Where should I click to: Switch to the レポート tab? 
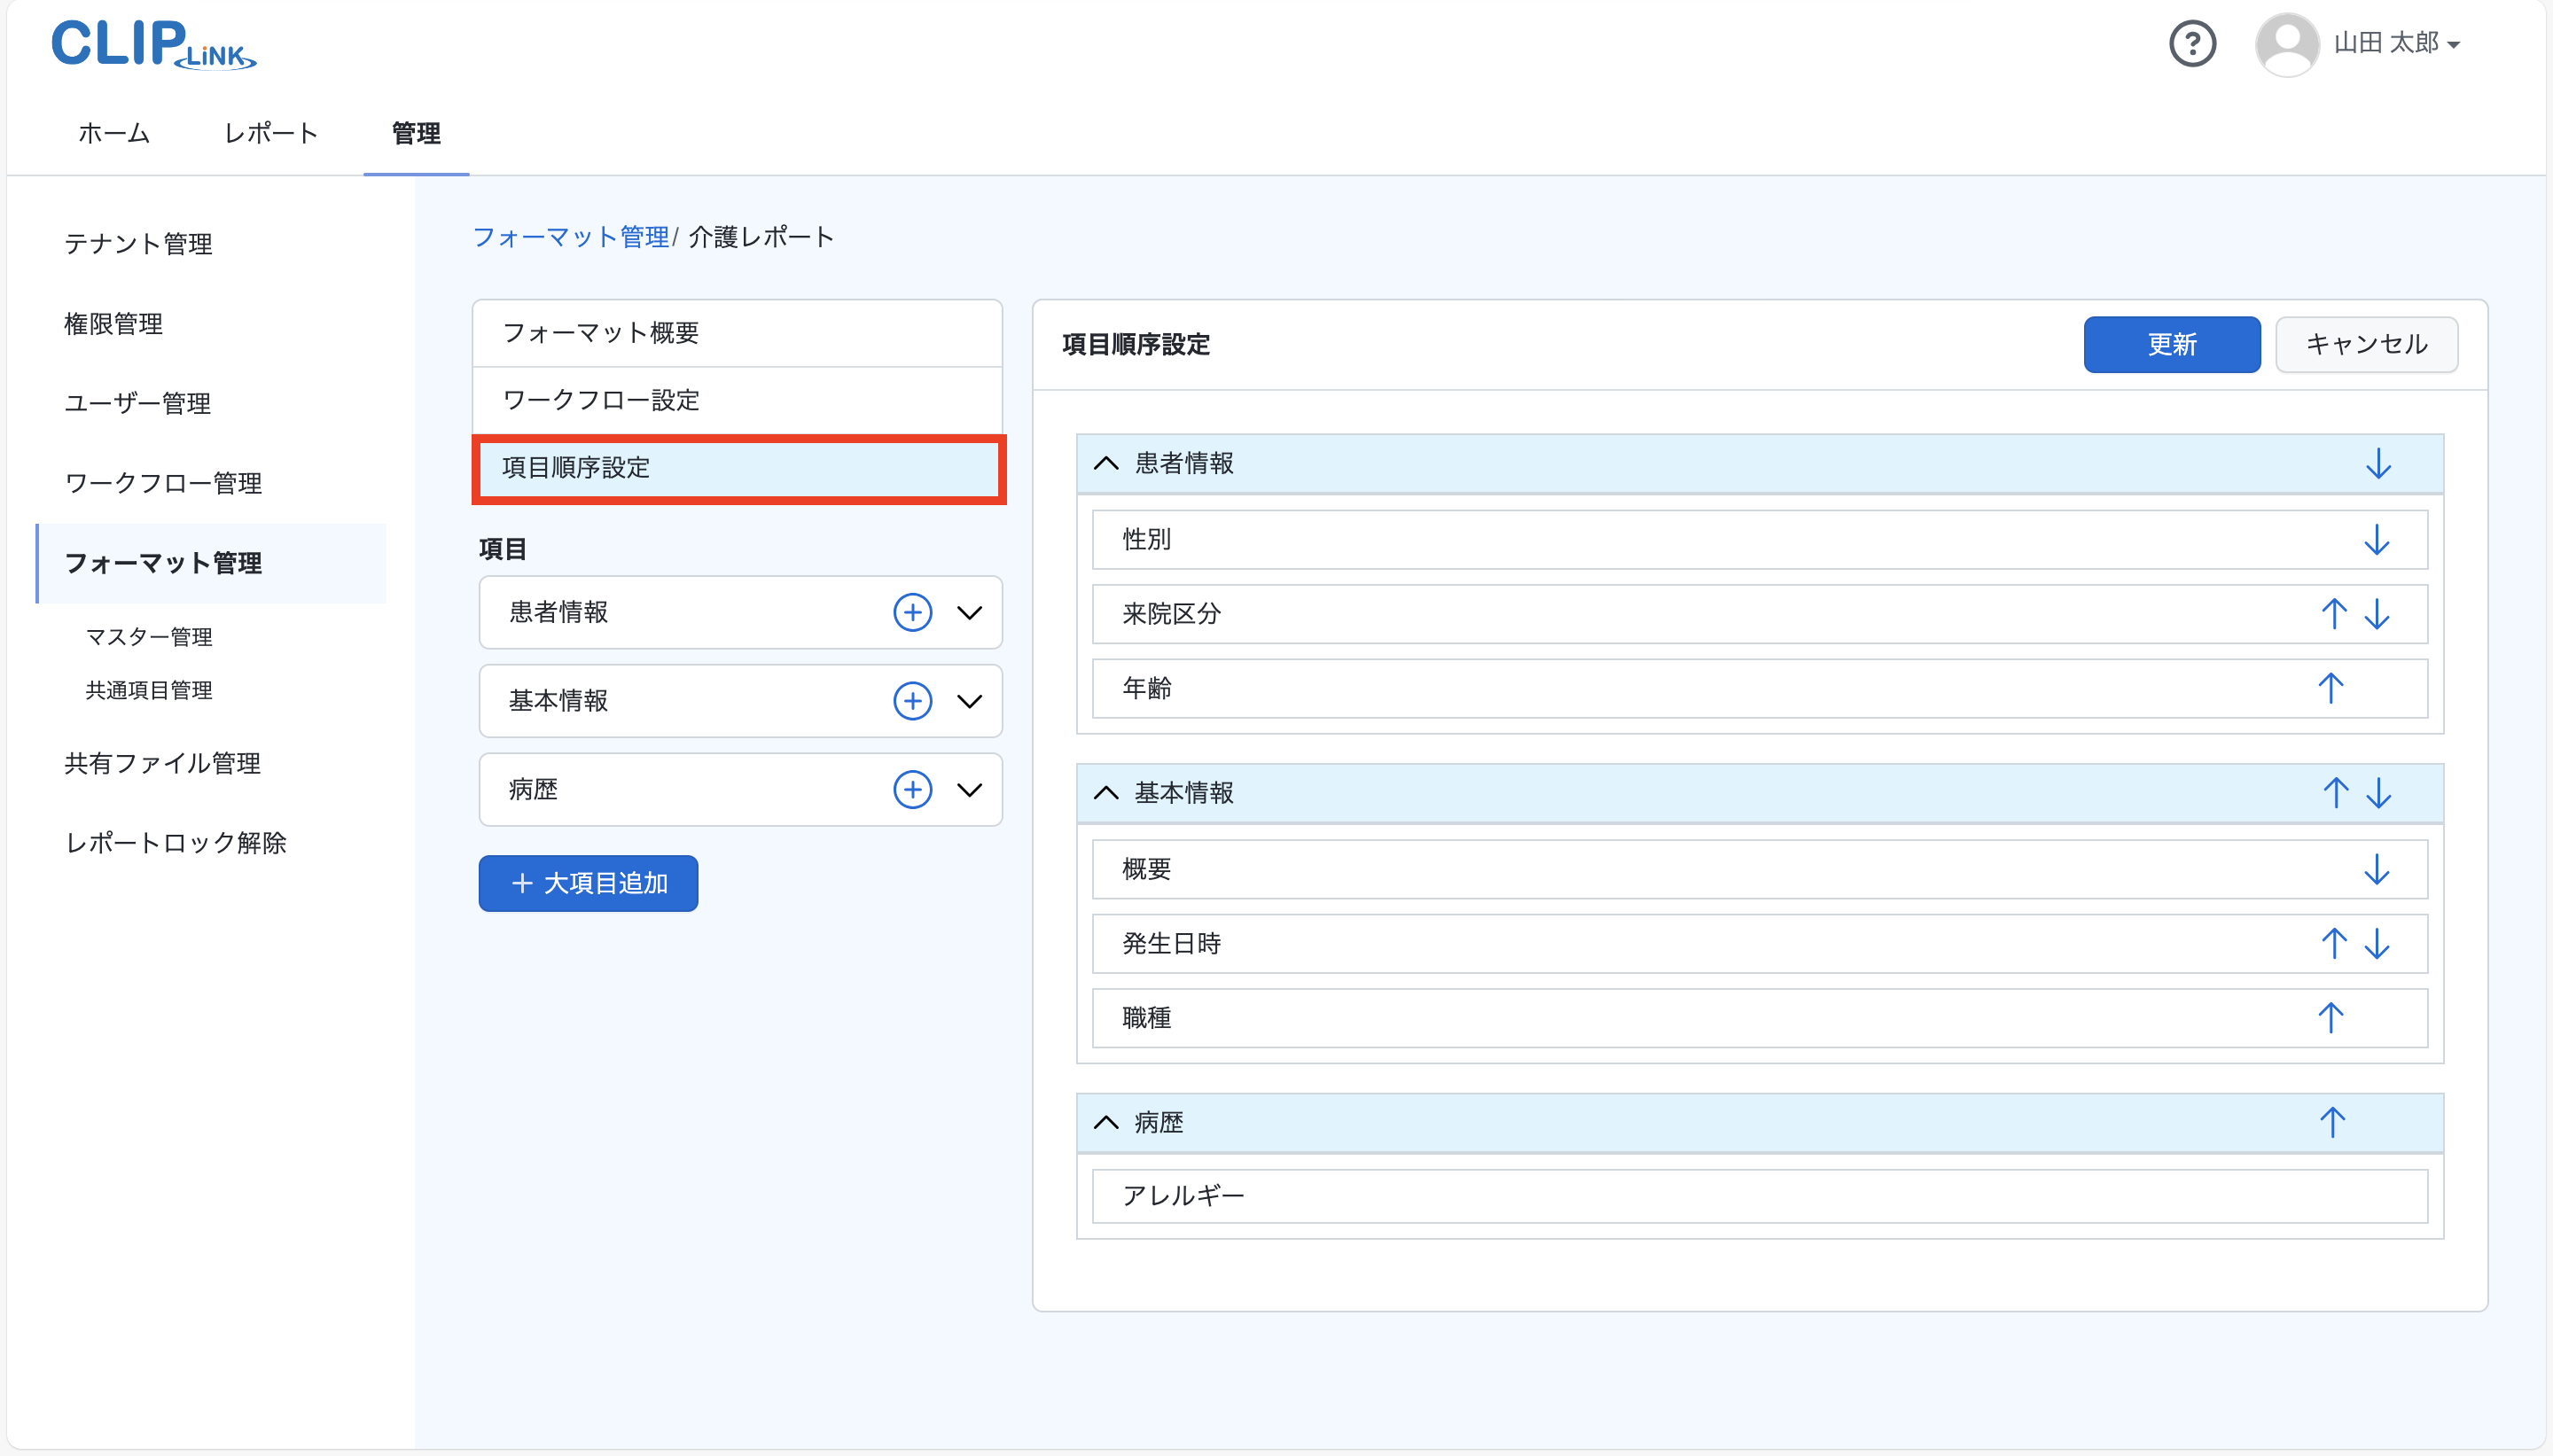(270, 133)
